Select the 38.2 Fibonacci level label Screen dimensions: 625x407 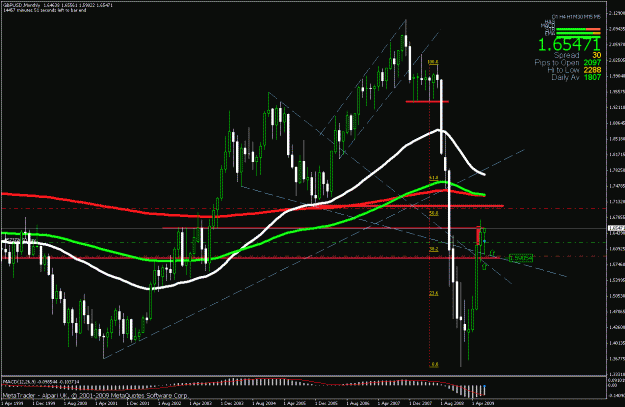[x=434, y=249]
